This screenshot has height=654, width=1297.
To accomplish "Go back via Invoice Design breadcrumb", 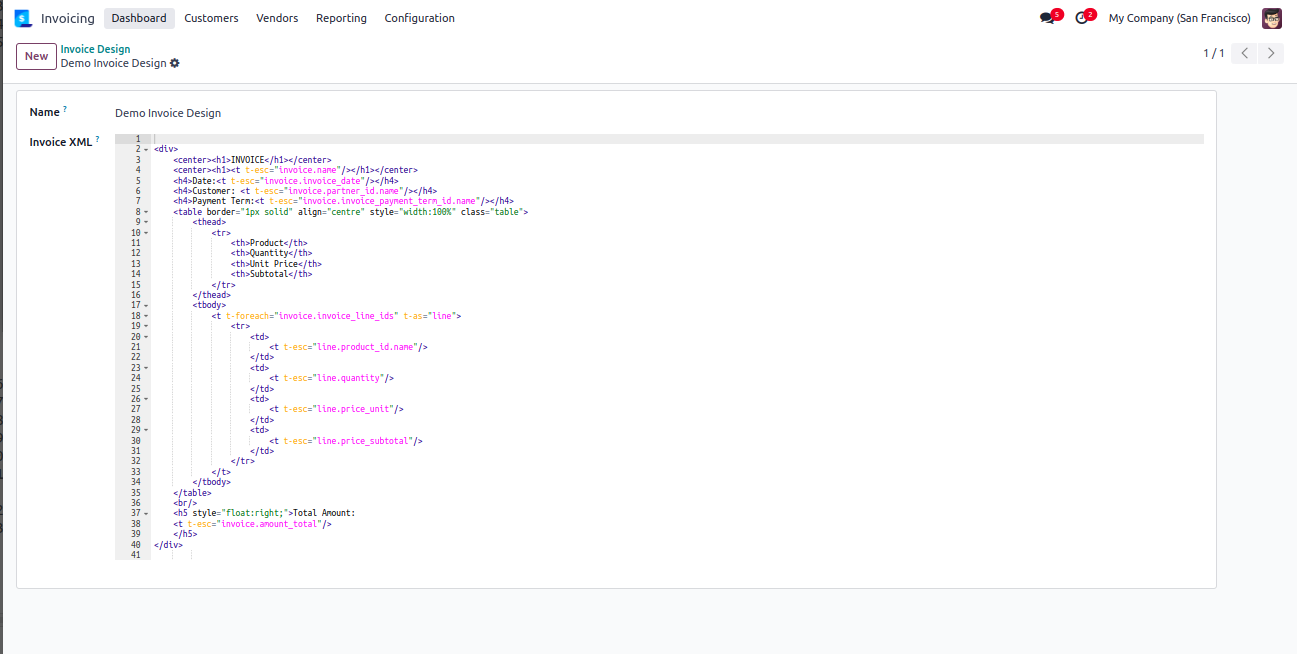I will pyautogui.click(x=95, y=49).
